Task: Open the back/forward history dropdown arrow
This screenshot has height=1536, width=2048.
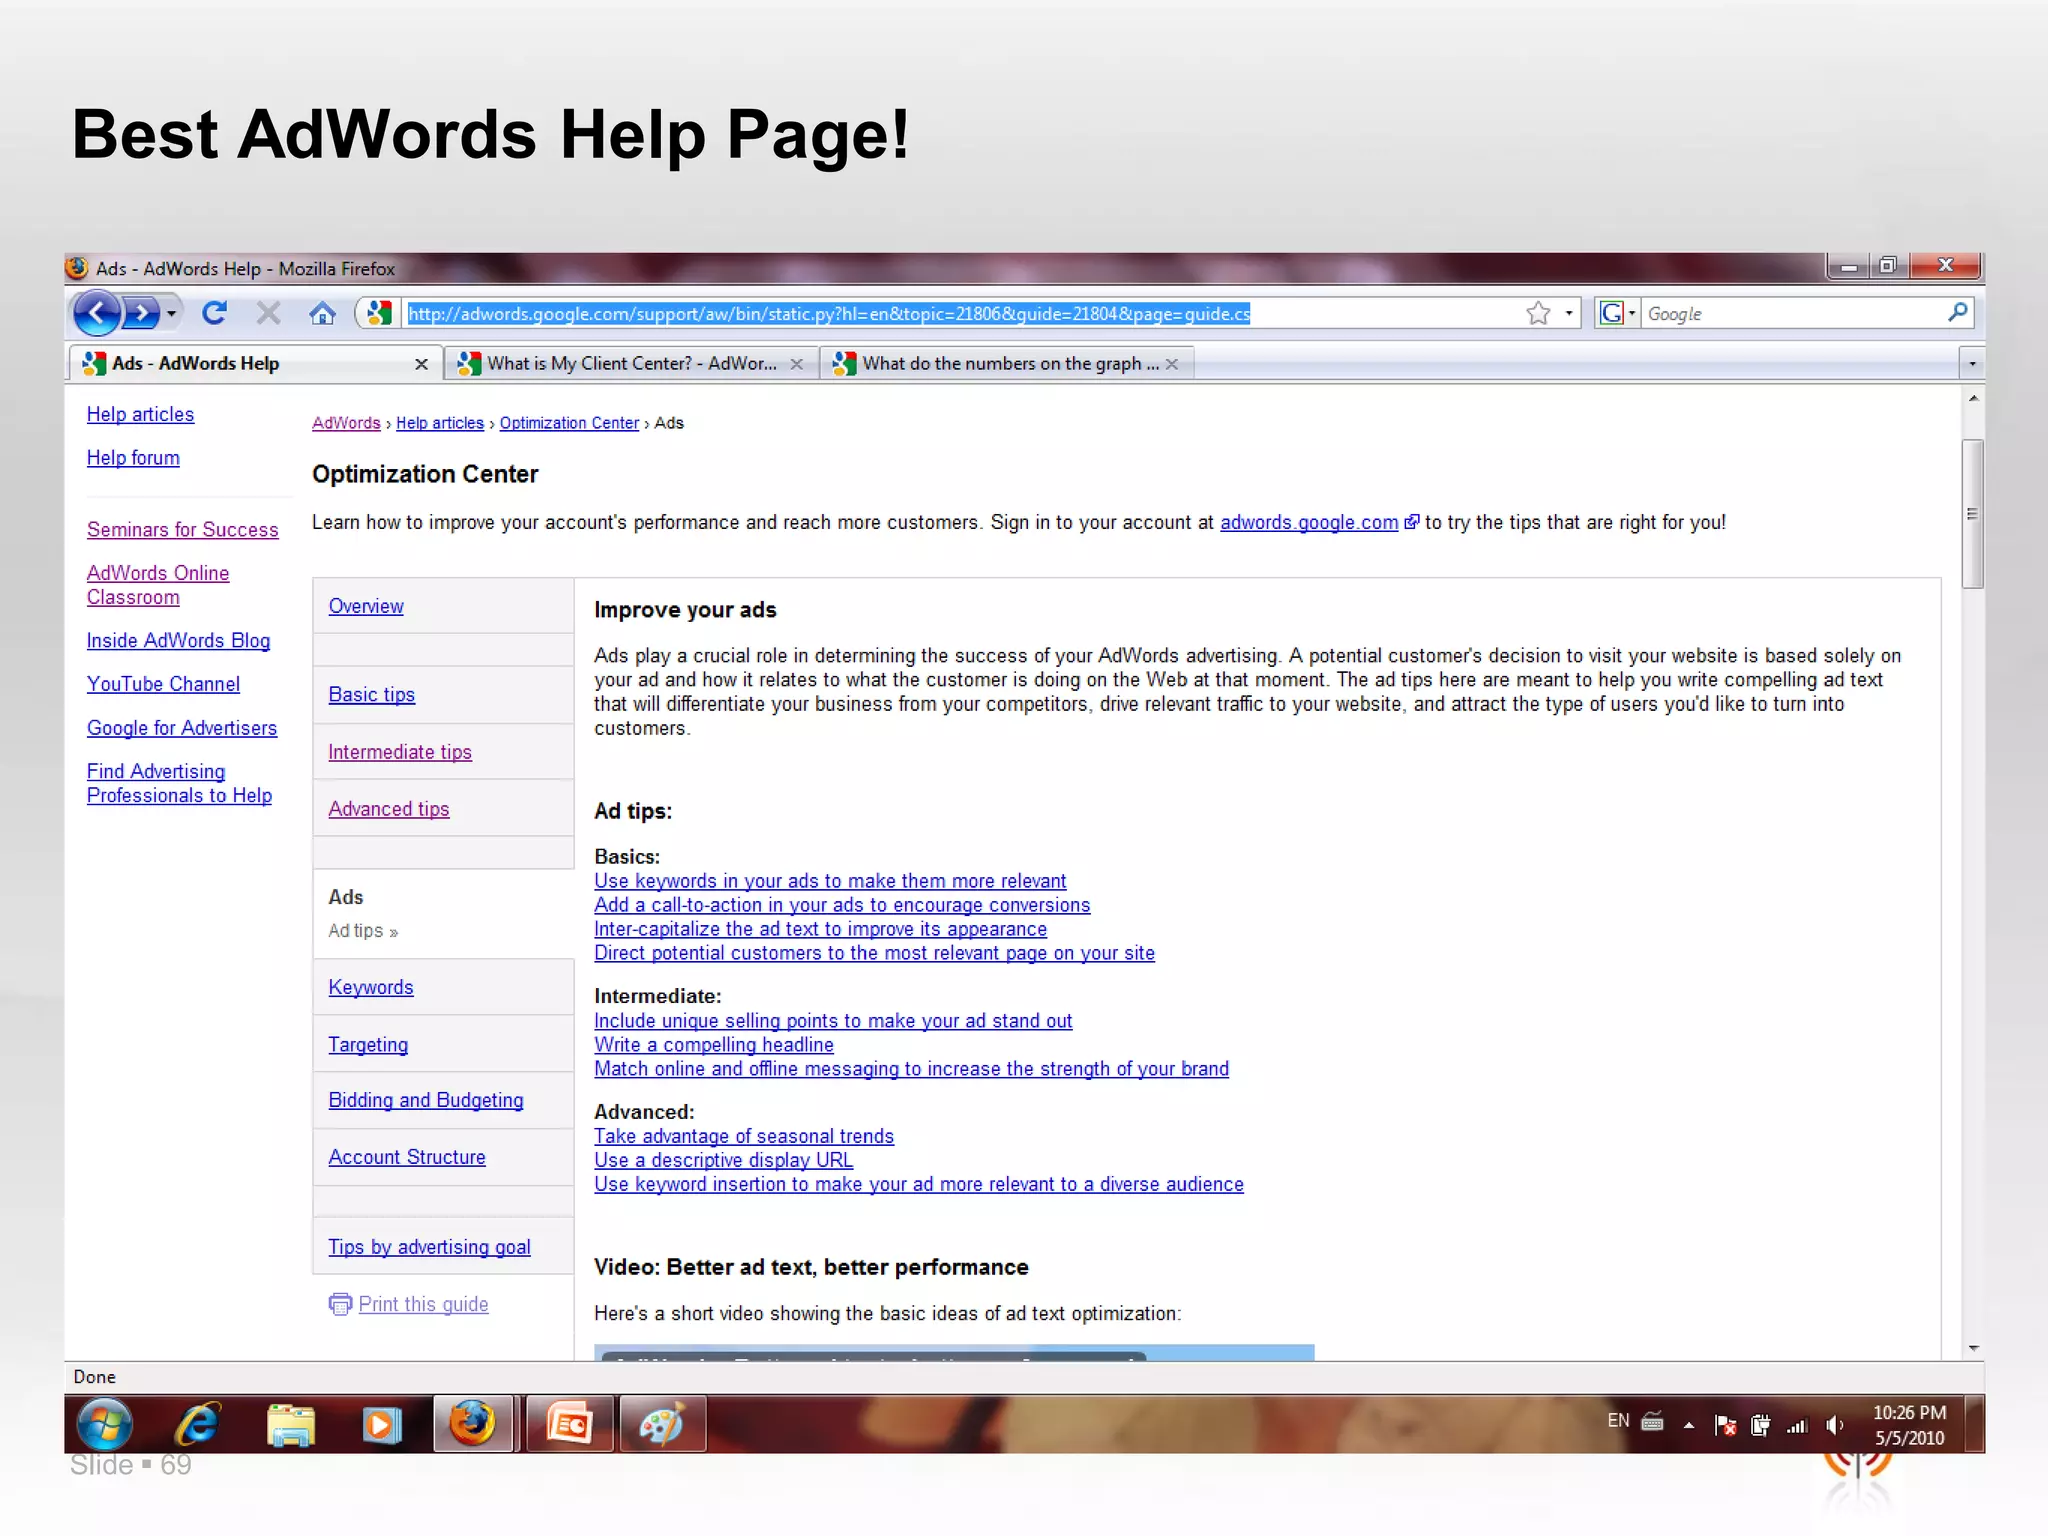Action: pos(172,314)
